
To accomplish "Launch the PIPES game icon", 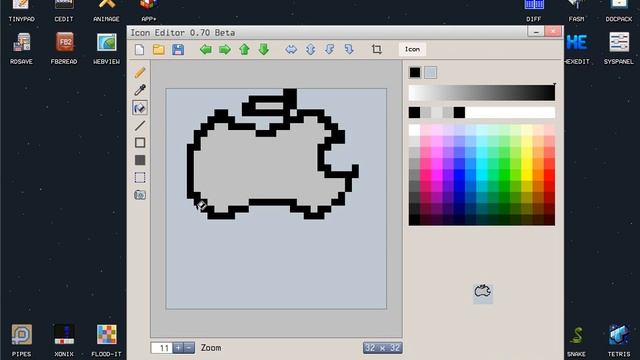I will tap(21, 340).
